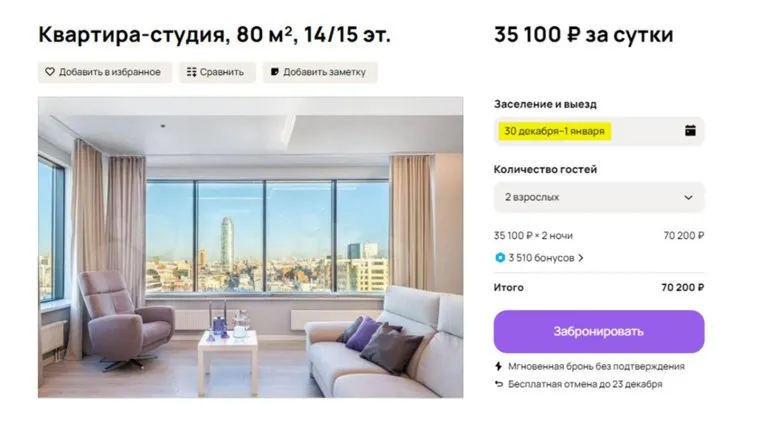Click the 'Добавить заметку' button text

[x=324, y=72]
